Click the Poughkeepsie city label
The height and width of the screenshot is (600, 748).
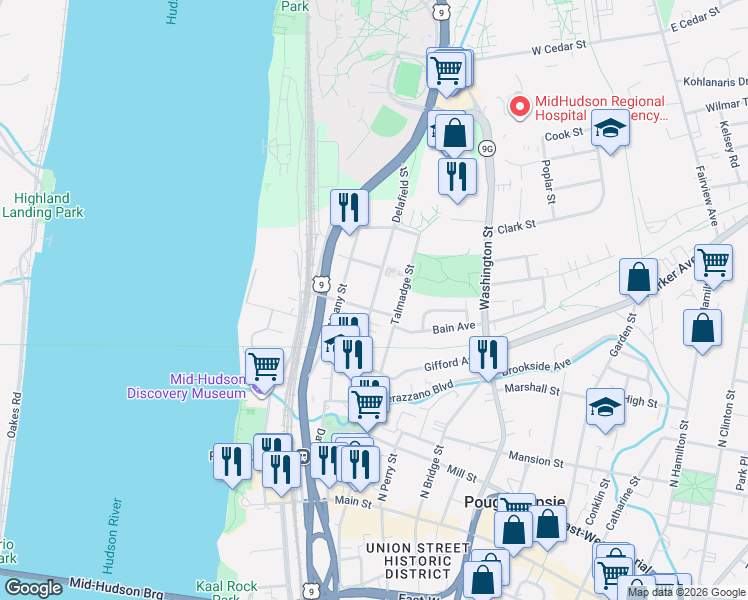514,502
